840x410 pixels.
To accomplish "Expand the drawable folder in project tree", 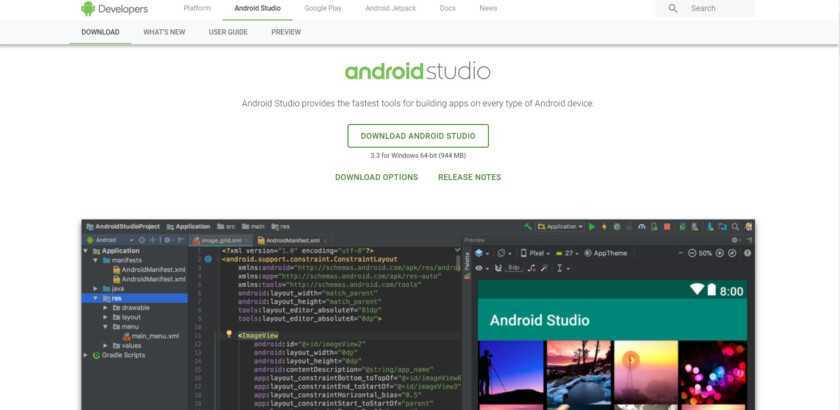I will coord(105,308).
